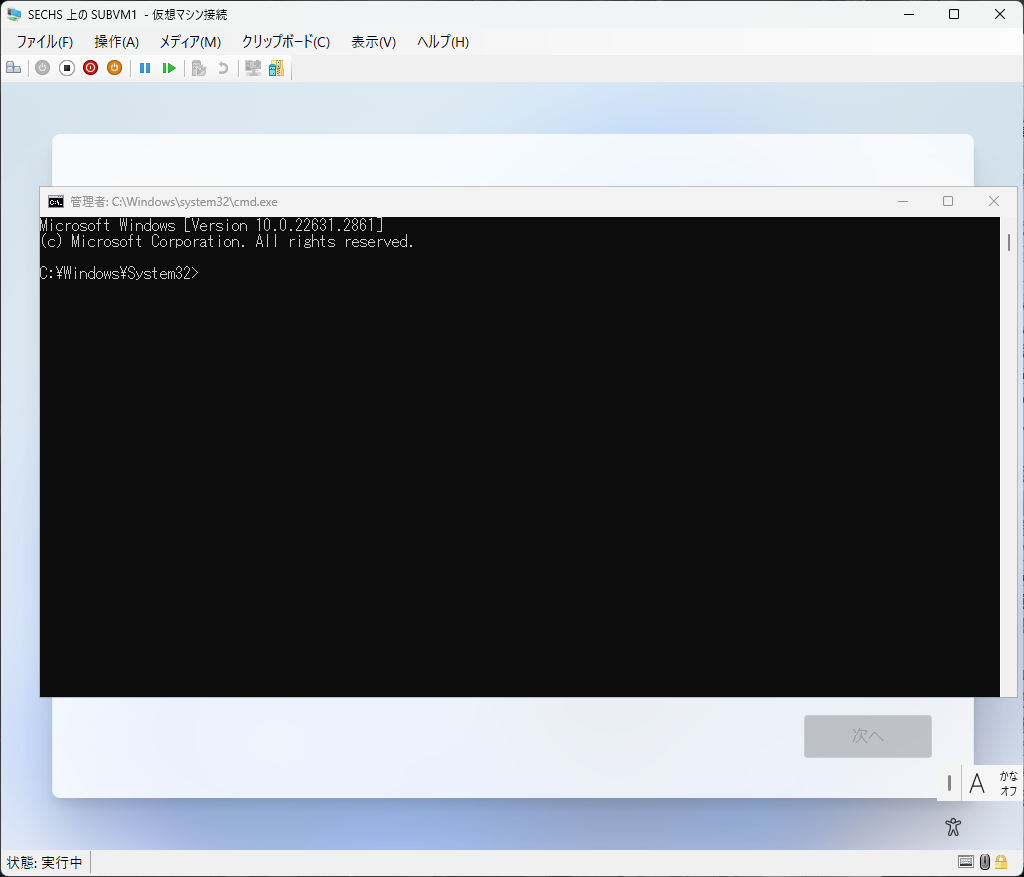This screenshot has height=877, width=1024.
Task: Send Ctrl+Alt+Del via the toolbar keys icon
Action: pos(13,68)
